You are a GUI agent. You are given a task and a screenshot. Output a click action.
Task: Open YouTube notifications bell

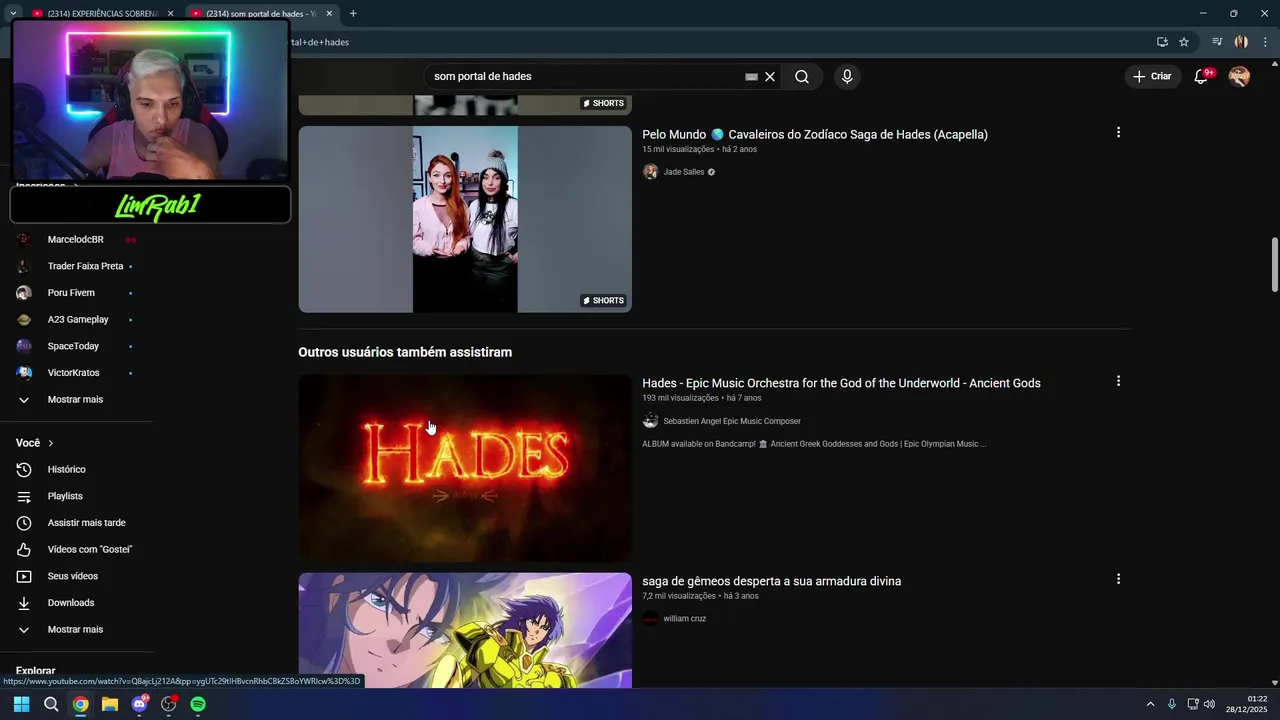point(1202,77)
